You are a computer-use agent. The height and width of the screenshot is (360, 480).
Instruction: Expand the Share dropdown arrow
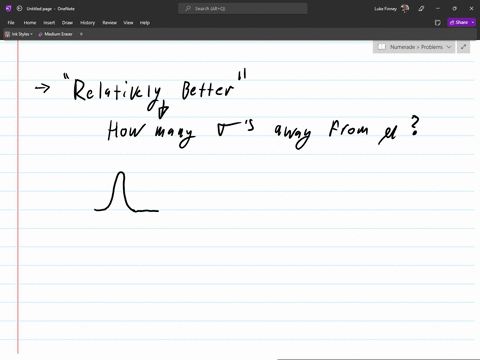473,22
